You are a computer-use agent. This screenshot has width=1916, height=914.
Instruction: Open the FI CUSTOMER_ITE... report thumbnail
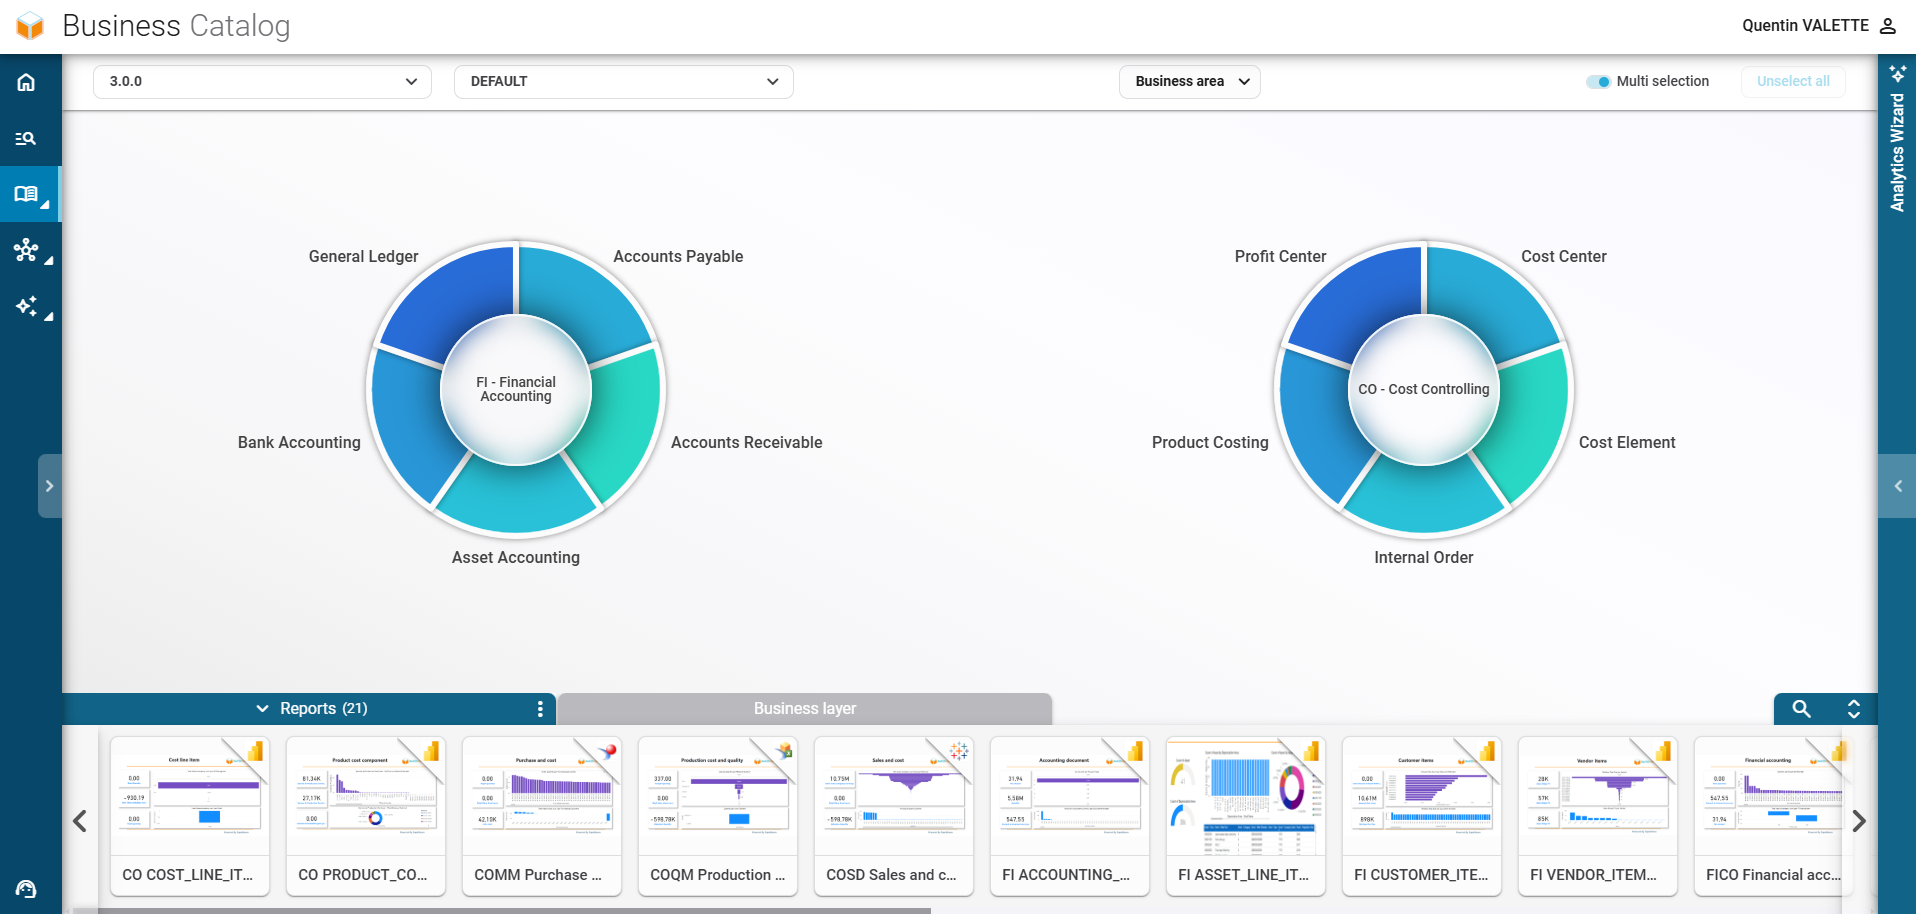click(1422, 816)
